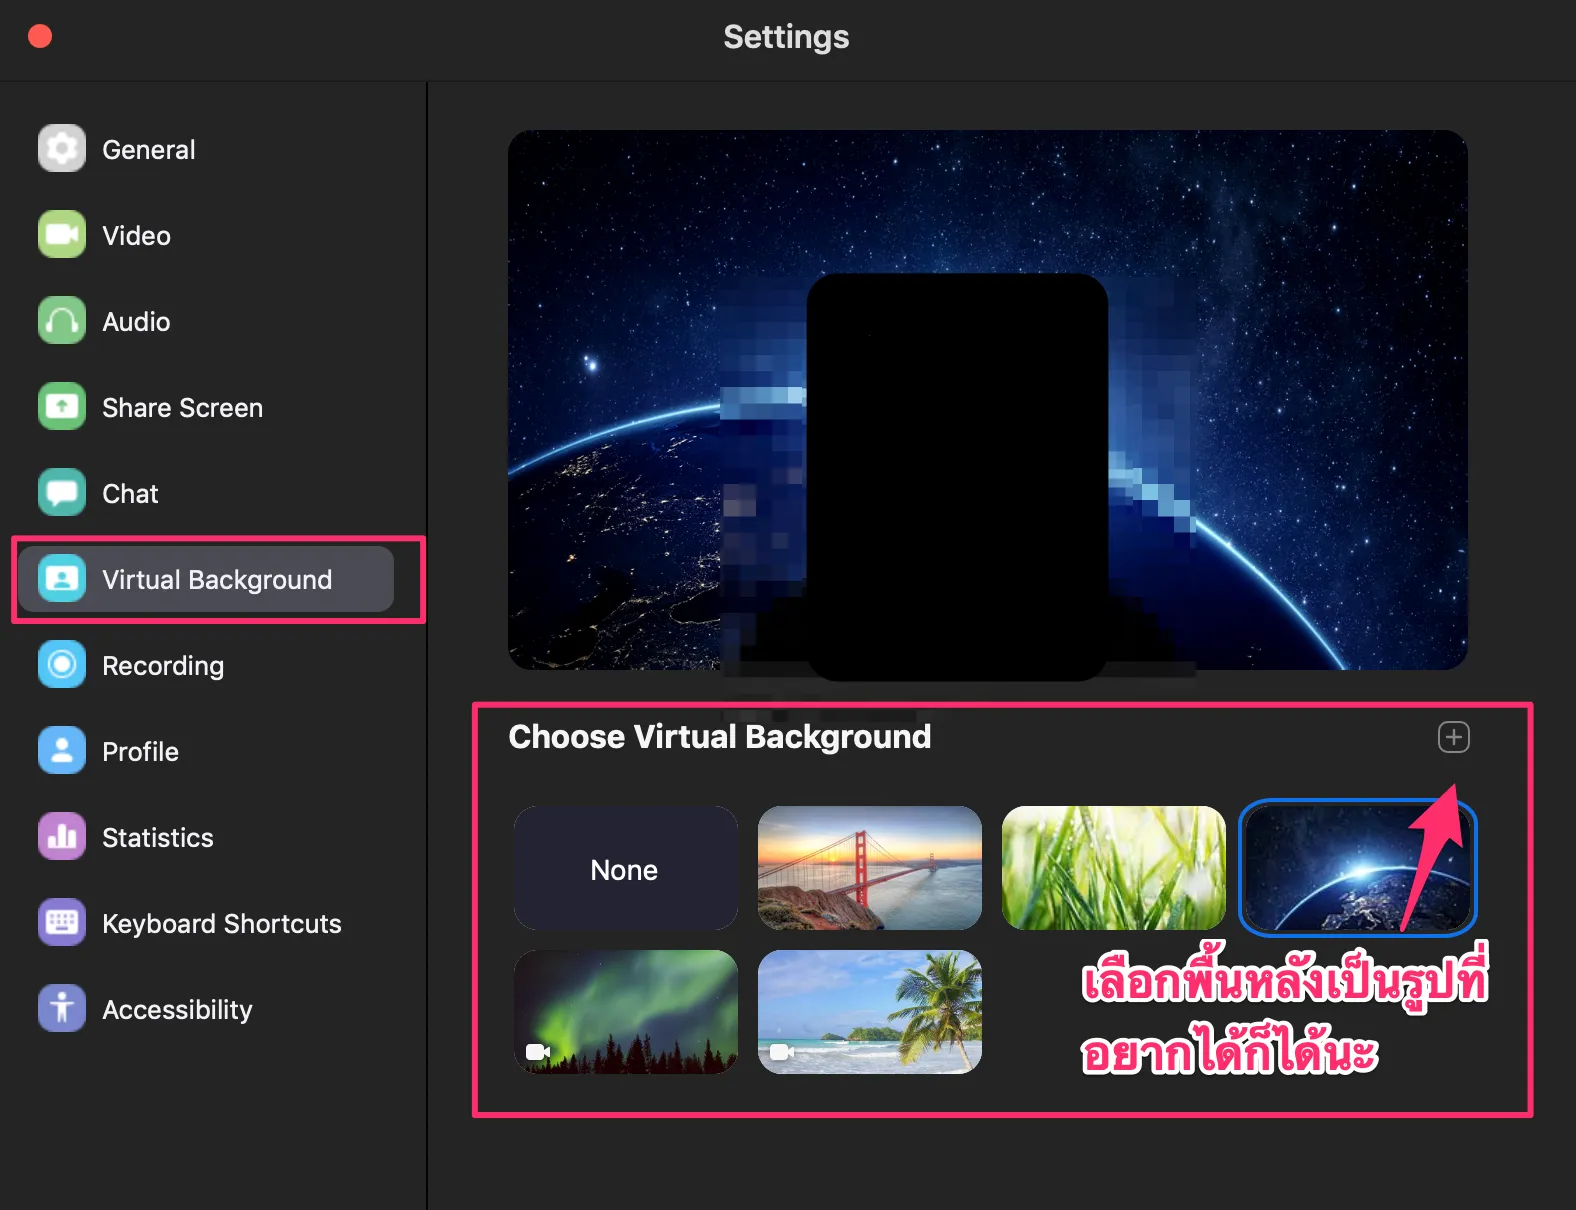Switch to Audio settings

pos(206,321)
